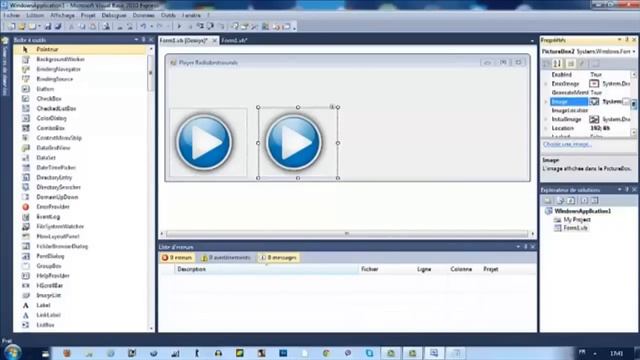Expand the Location property row
The width and height of the screenshot is (640, 360).
[x=546, y=128]
